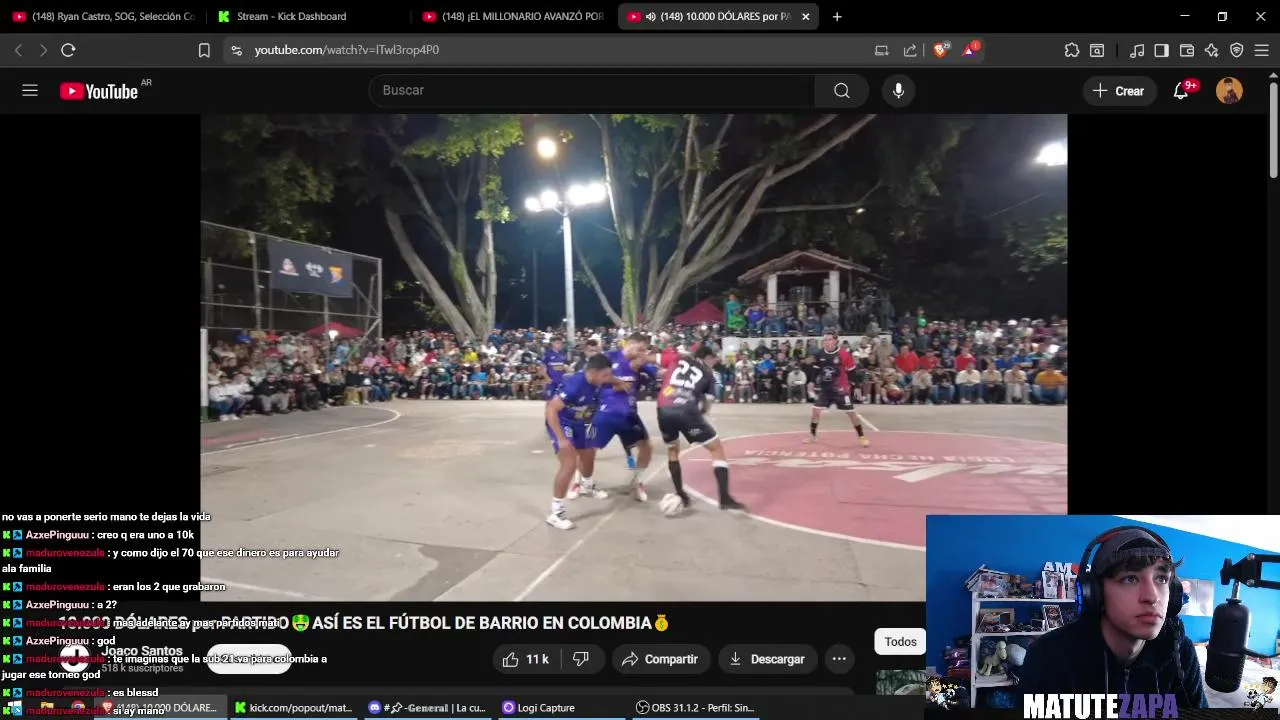The image size is (1280, 720).
Task: Open the YouTube hamburger guide menu
Action: (x=30, y=91)
